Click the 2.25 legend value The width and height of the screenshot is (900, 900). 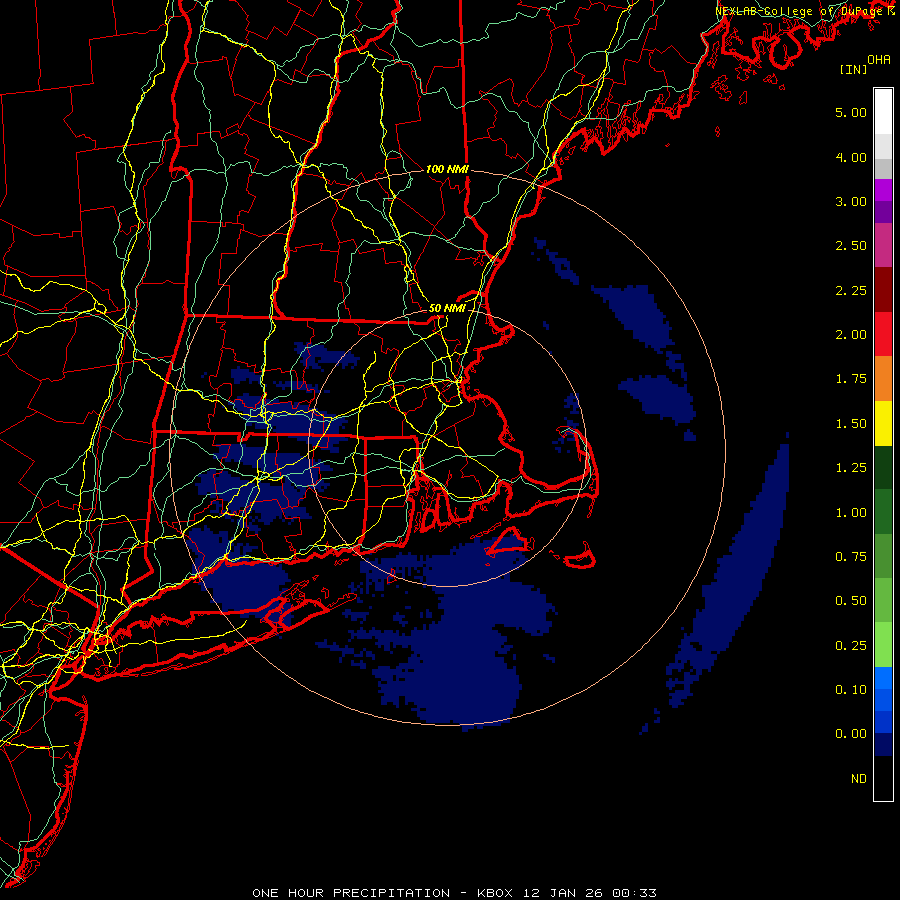[x=851, y=290]
